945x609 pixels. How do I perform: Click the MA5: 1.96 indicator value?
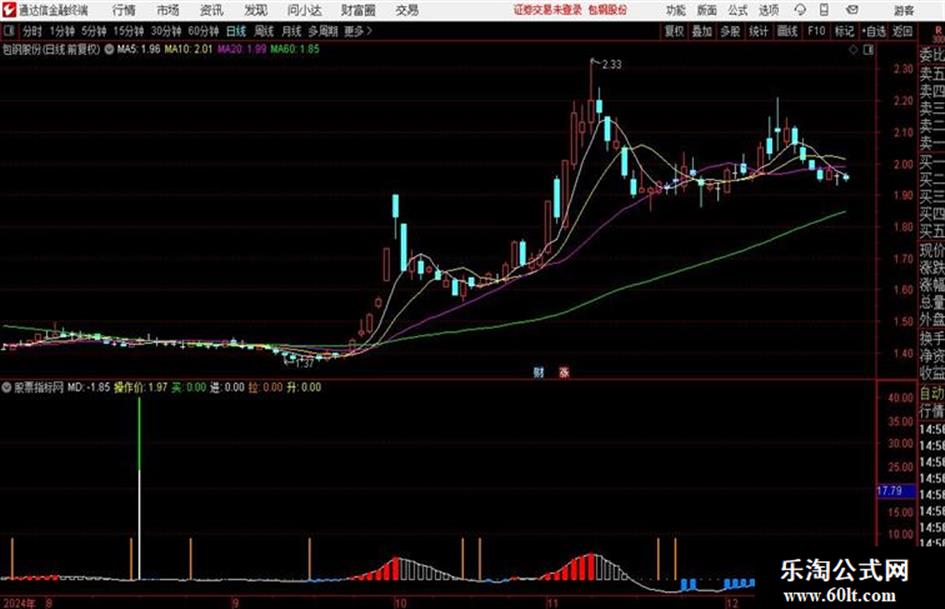(x=139, y=49)
